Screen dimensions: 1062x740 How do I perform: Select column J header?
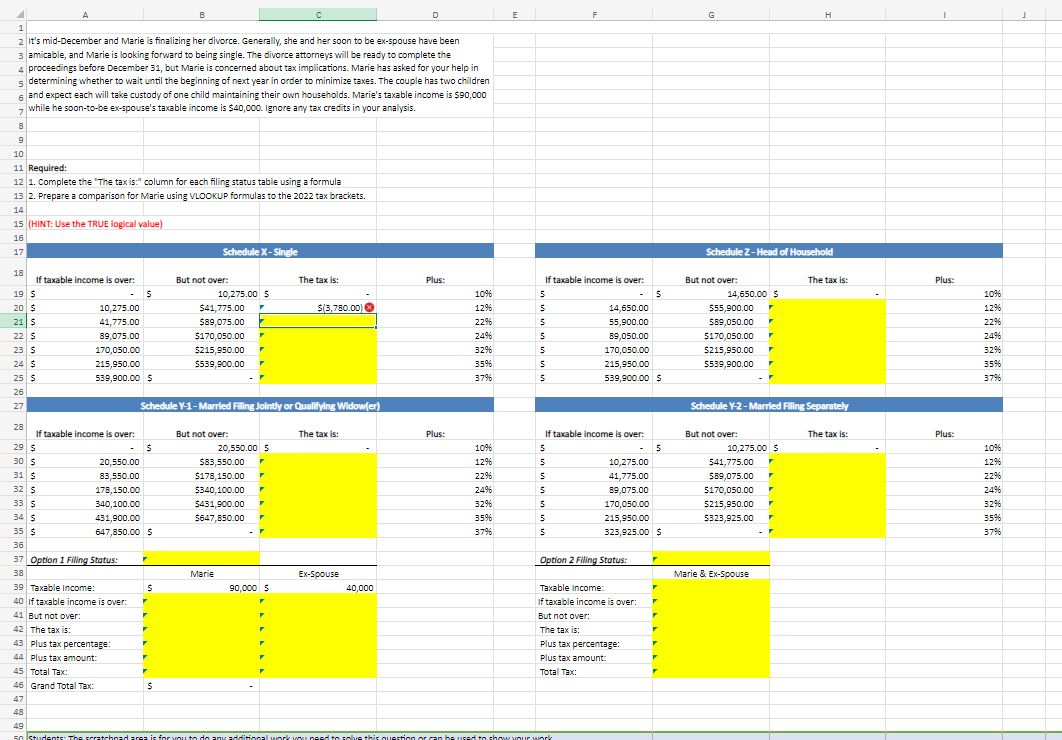click(x=1024, y=14)
